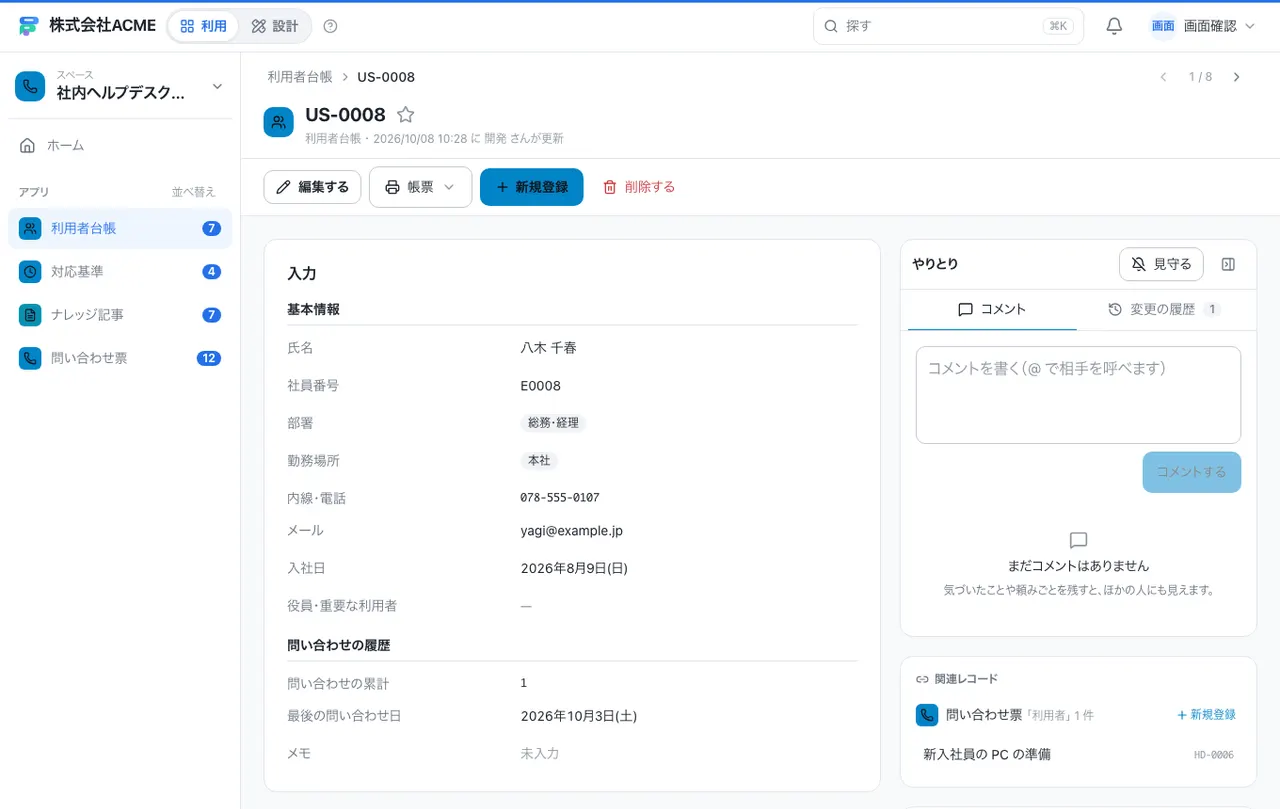Click into the コメントを書く text area
The height and width of the screenshot is (809, 1280).
tap(1078, 395)
